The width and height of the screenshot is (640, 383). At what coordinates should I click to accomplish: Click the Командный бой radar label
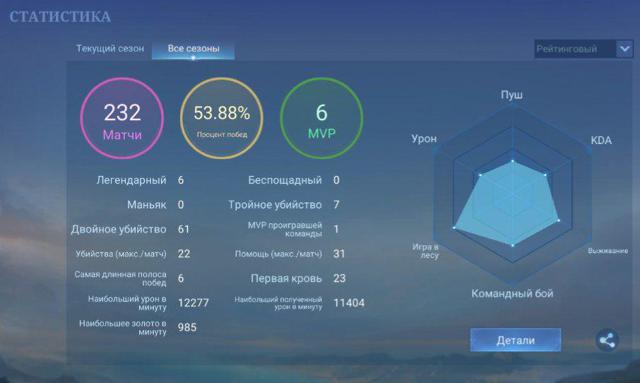(512, 294)
